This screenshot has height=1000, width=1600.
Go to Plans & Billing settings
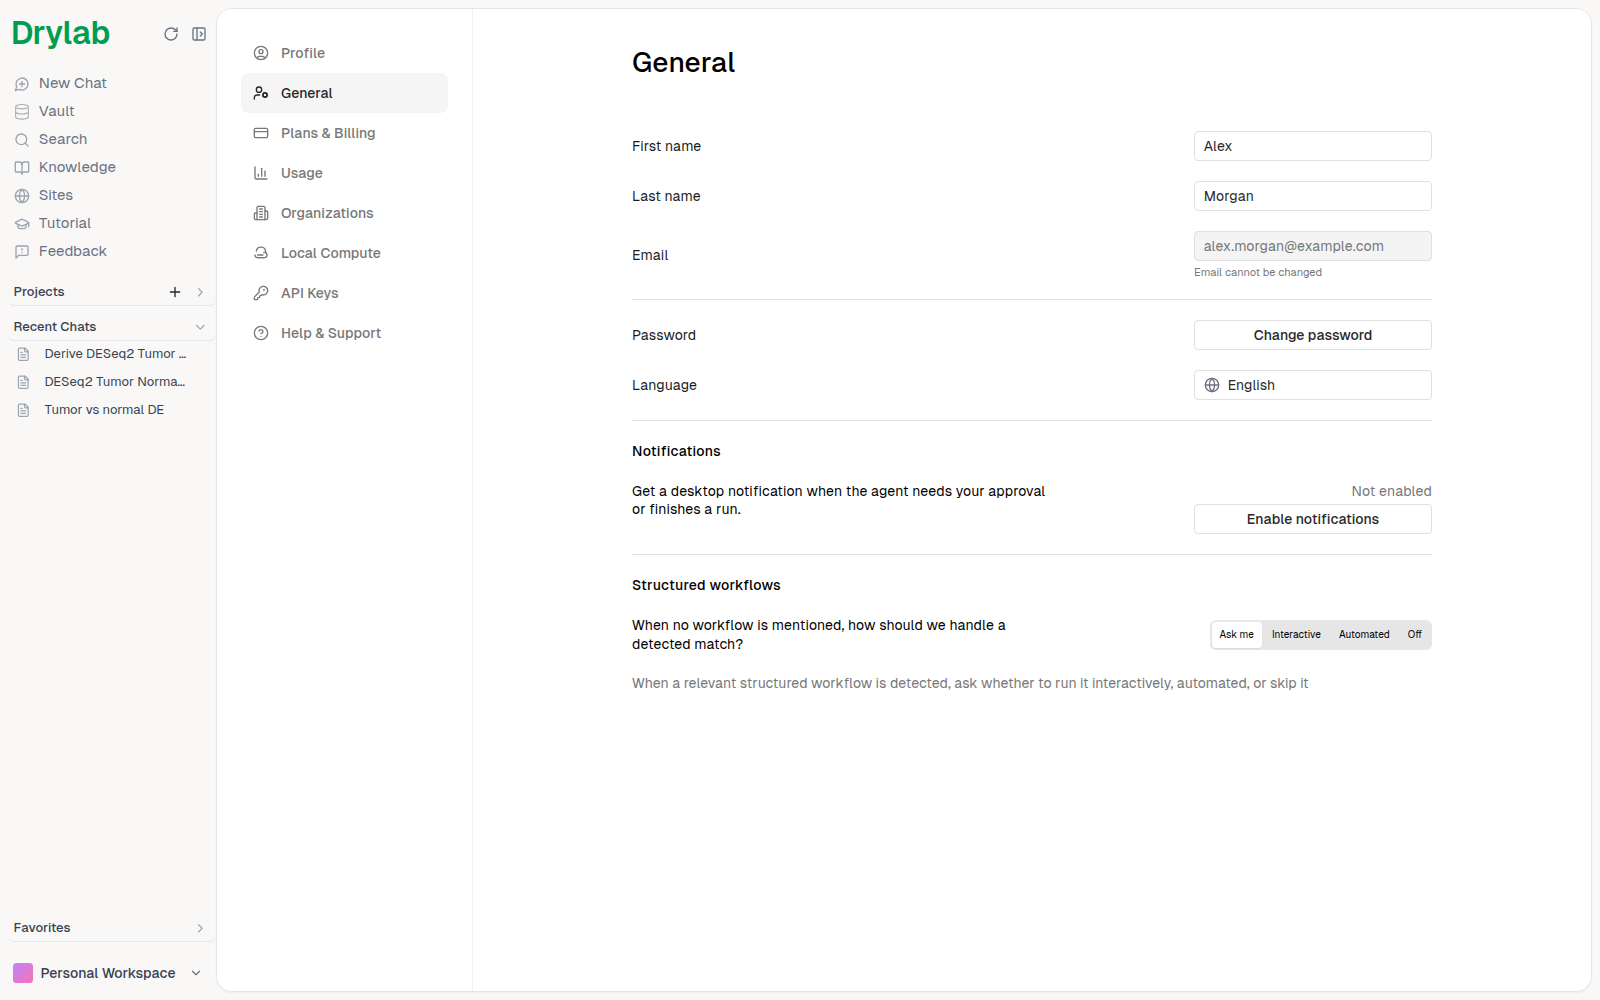(x=344, y=133)
